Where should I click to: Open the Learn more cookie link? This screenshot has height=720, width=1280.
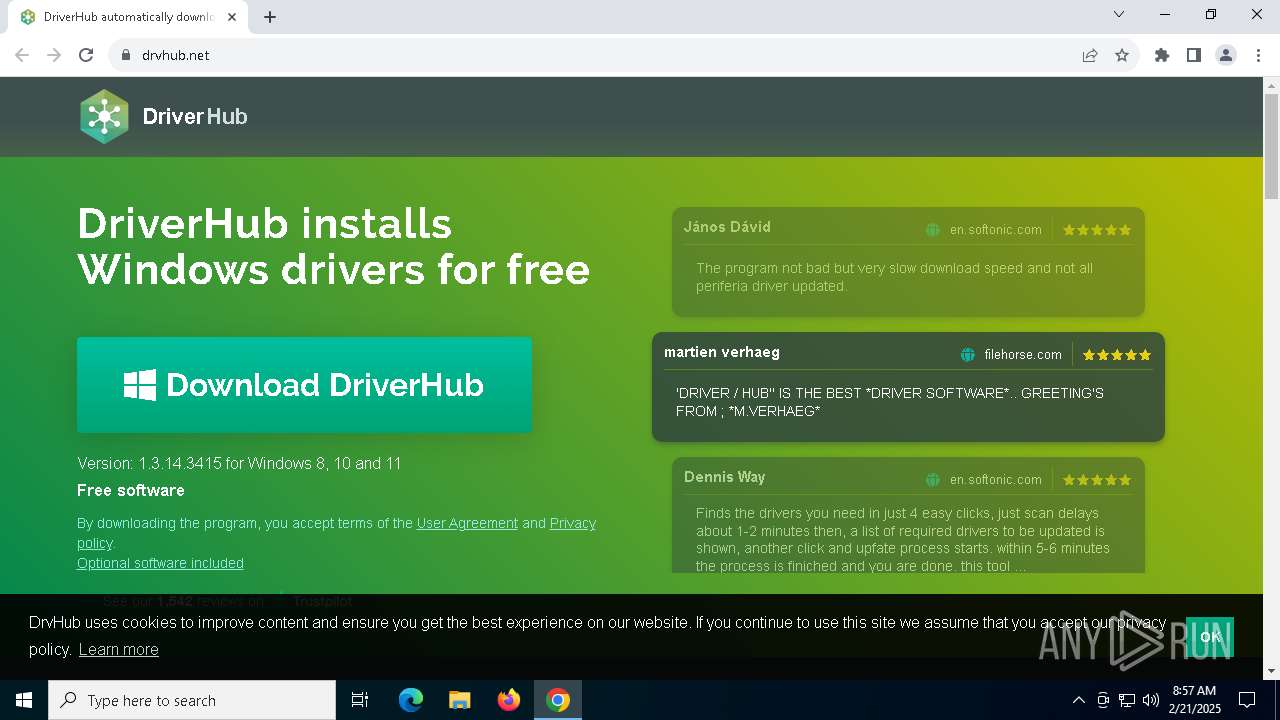118,649
